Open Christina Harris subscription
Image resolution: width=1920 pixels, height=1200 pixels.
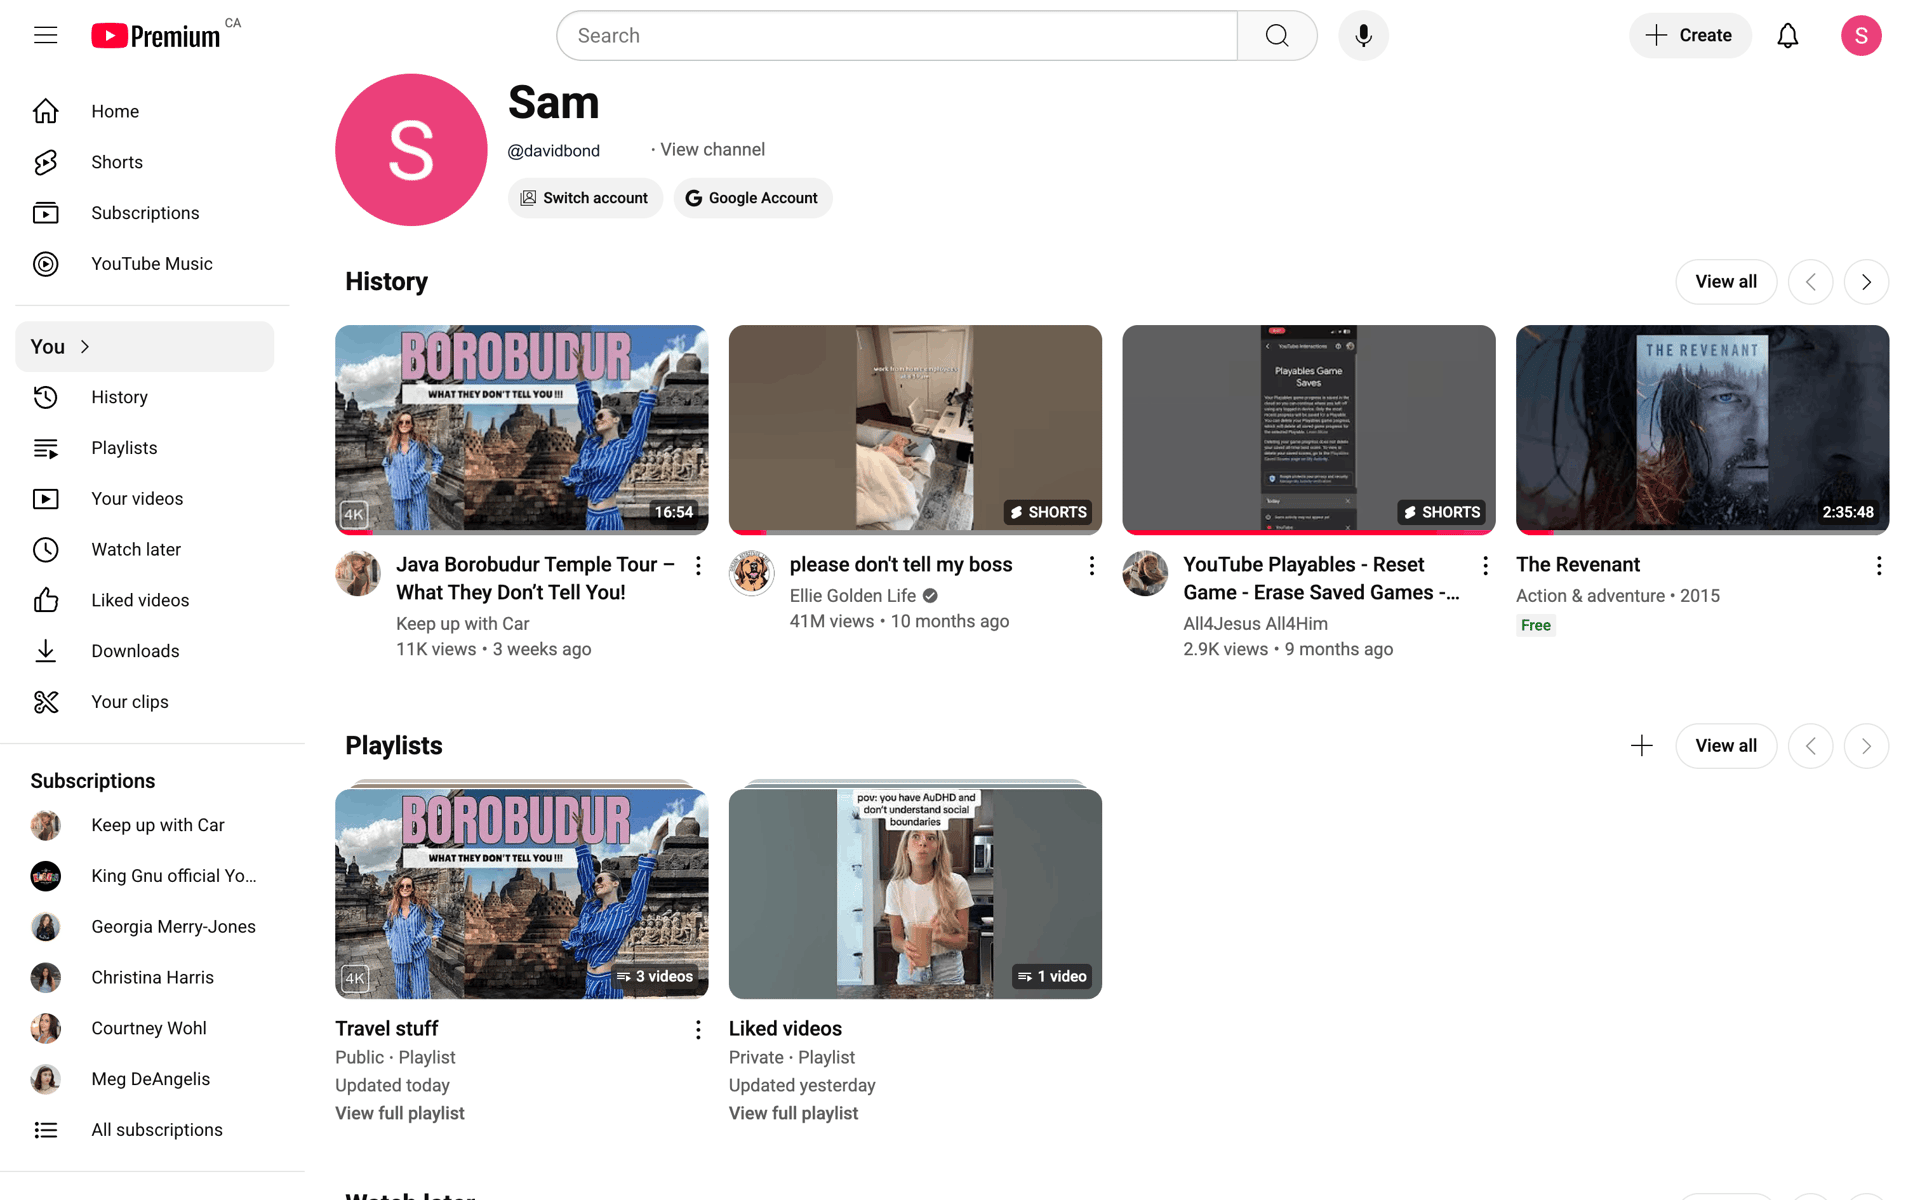pyautogui.click(x=145, y=978)
